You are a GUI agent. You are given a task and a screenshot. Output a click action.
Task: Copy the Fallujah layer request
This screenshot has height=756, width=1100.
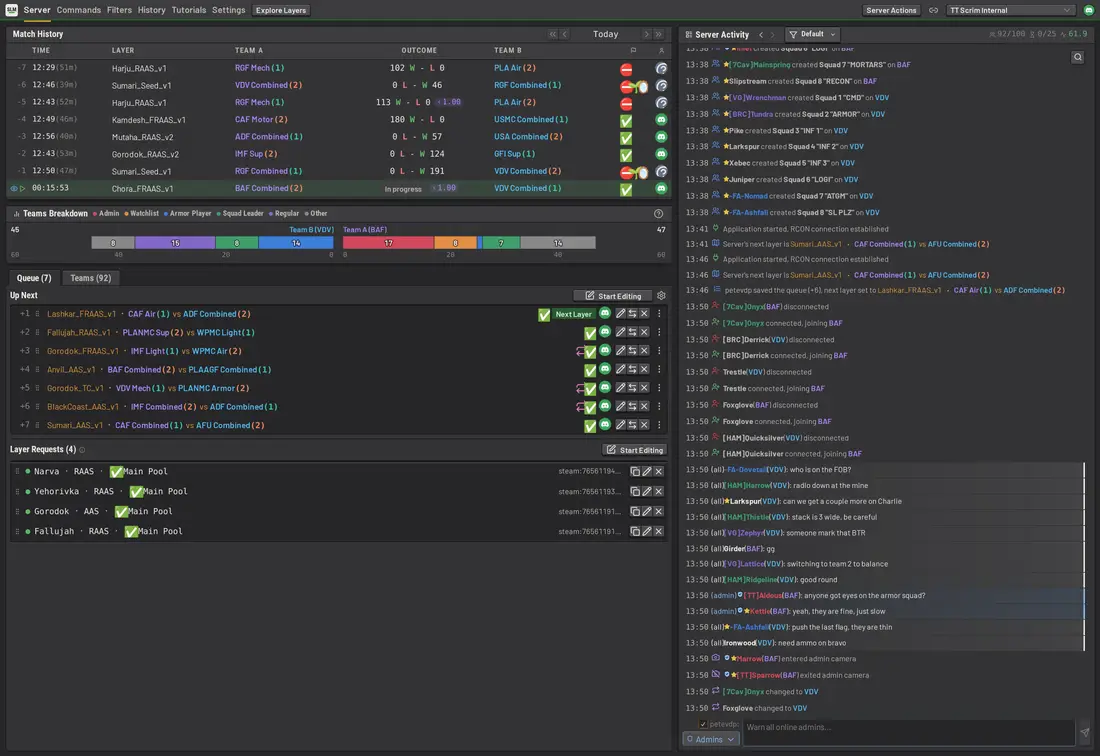point(635,531)
